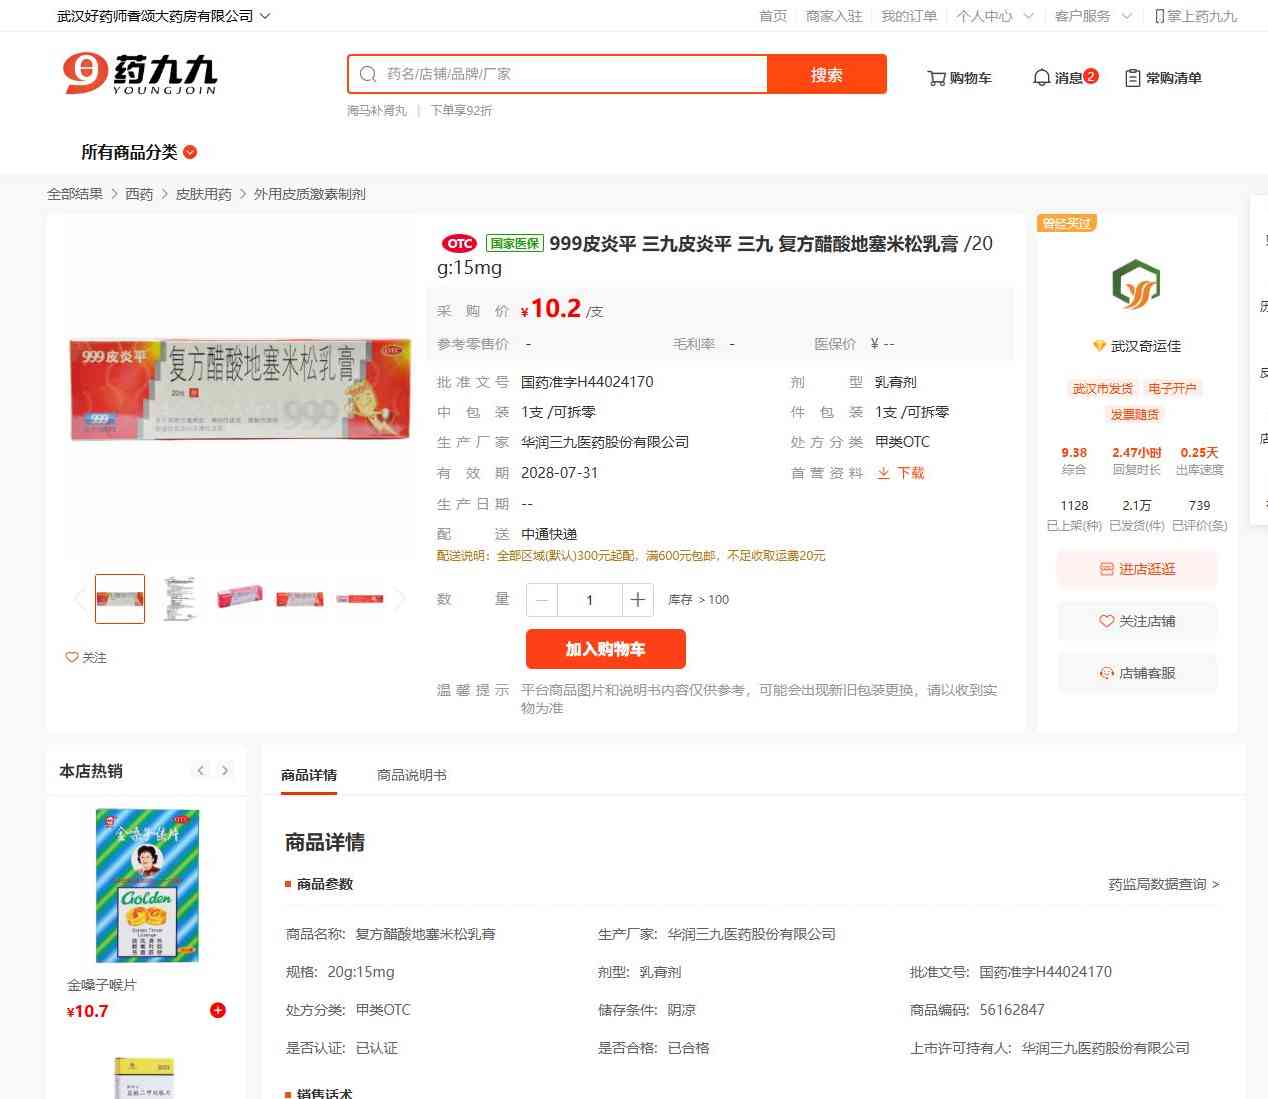Select the second product thumbnail image

pos(180,598)
